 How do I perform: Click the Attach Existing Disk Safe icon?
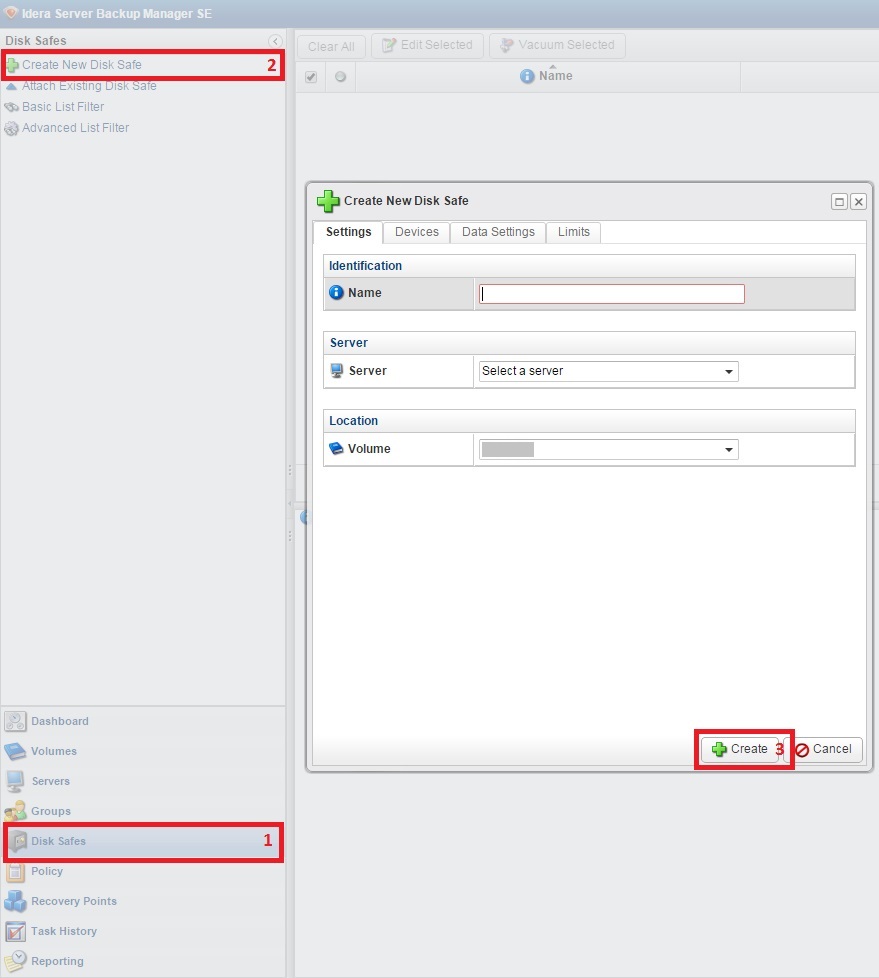(11, 86)
